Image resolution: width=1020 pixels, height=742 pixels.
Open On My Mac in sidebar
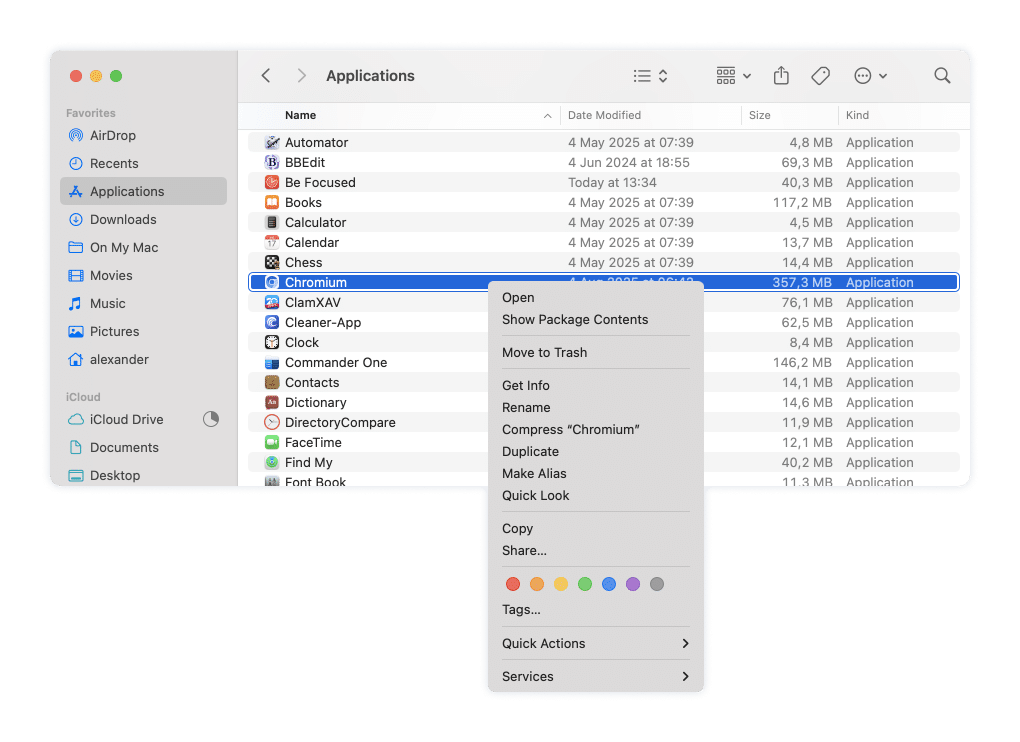point(143,247)
